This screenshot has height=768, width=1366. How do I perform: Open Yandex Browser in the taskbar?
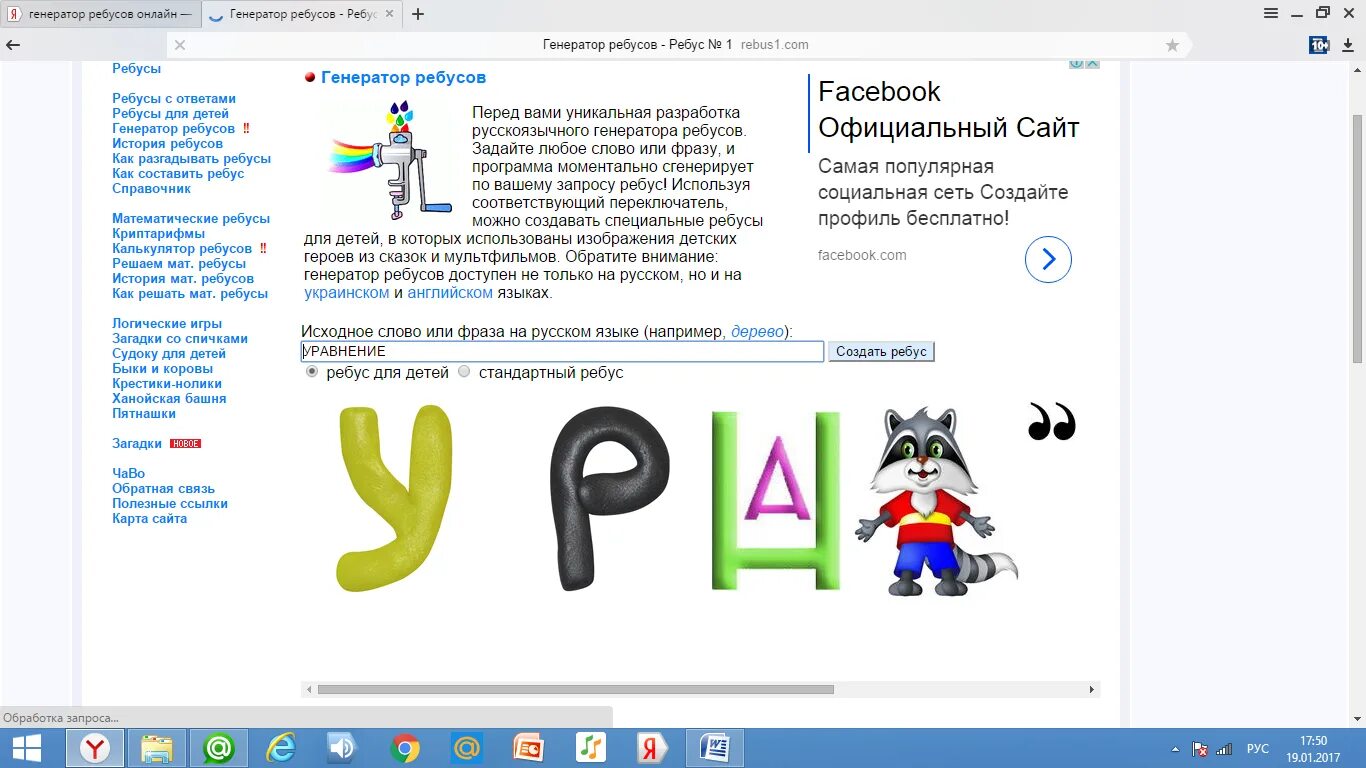(95, 748)
